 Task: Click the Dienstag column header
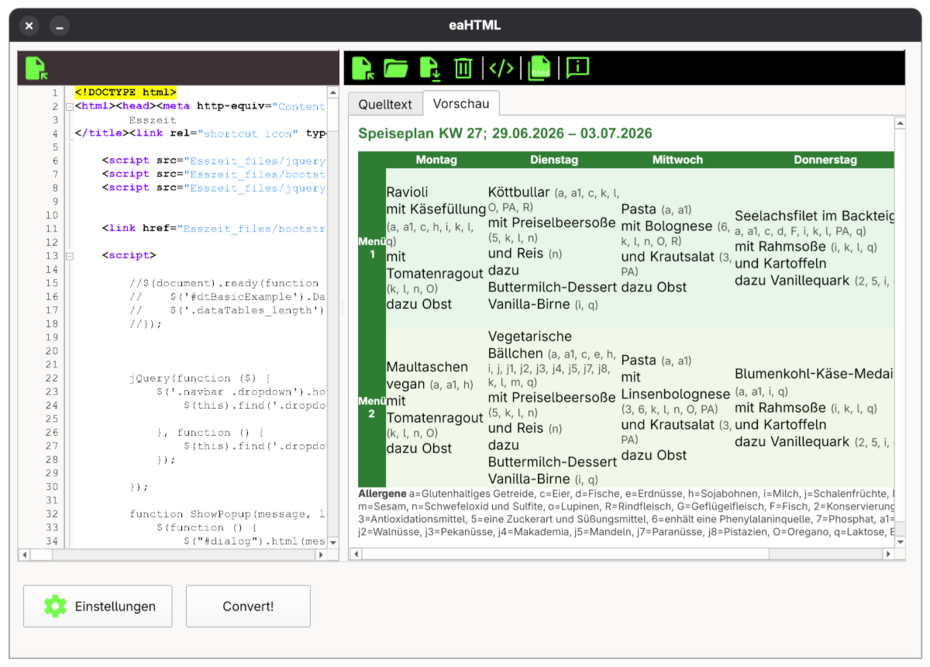point(553,159)
